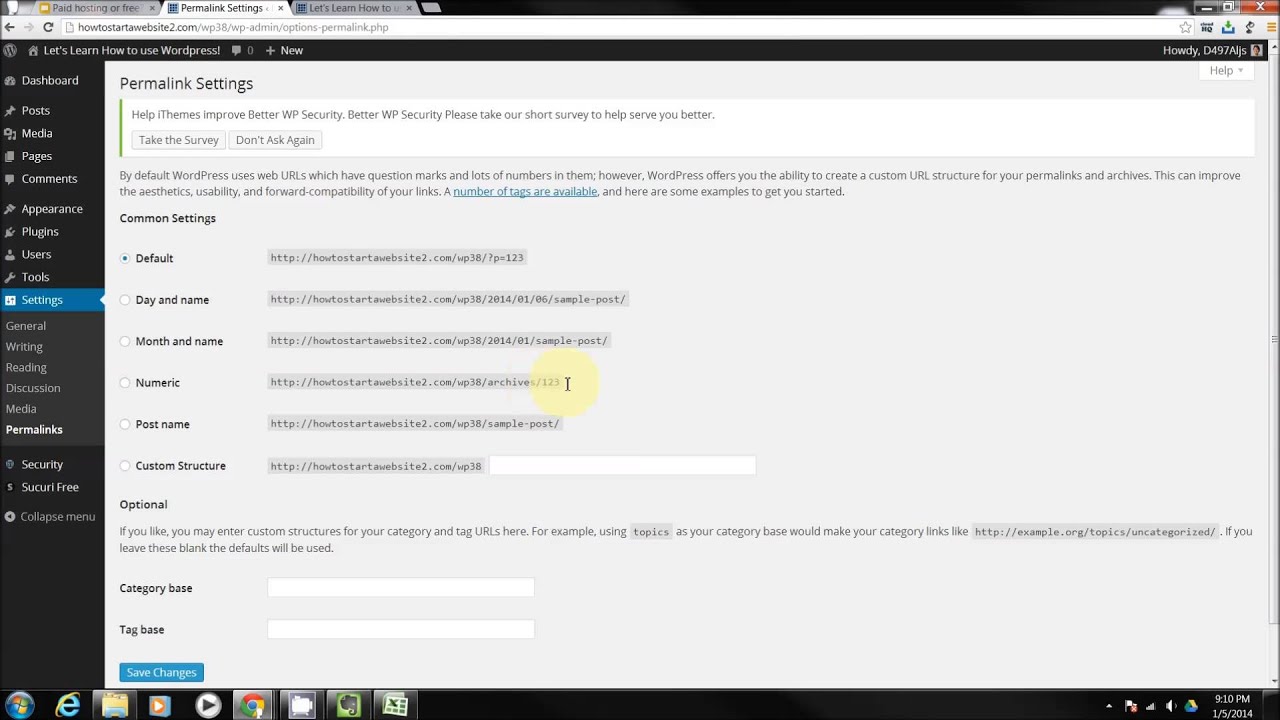This screenshot has height=720, width=1280.
Task: Open comments bubble in admin bar
Action: click(x=241, y=50)
